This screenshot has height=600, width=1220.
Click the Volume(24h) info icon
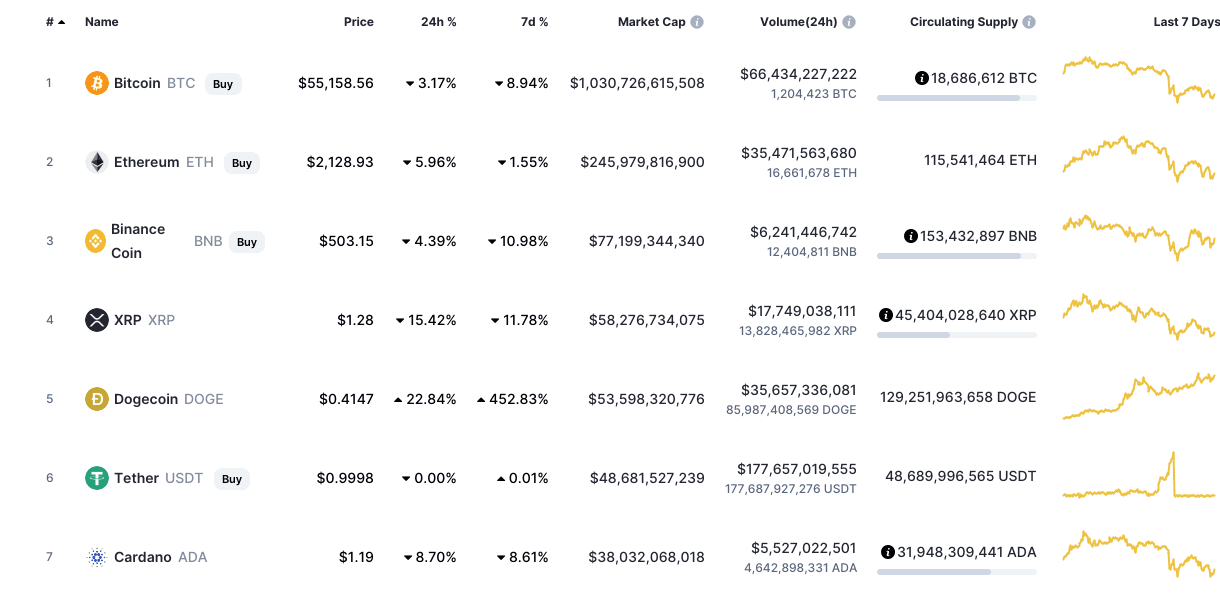coord(849,21)
